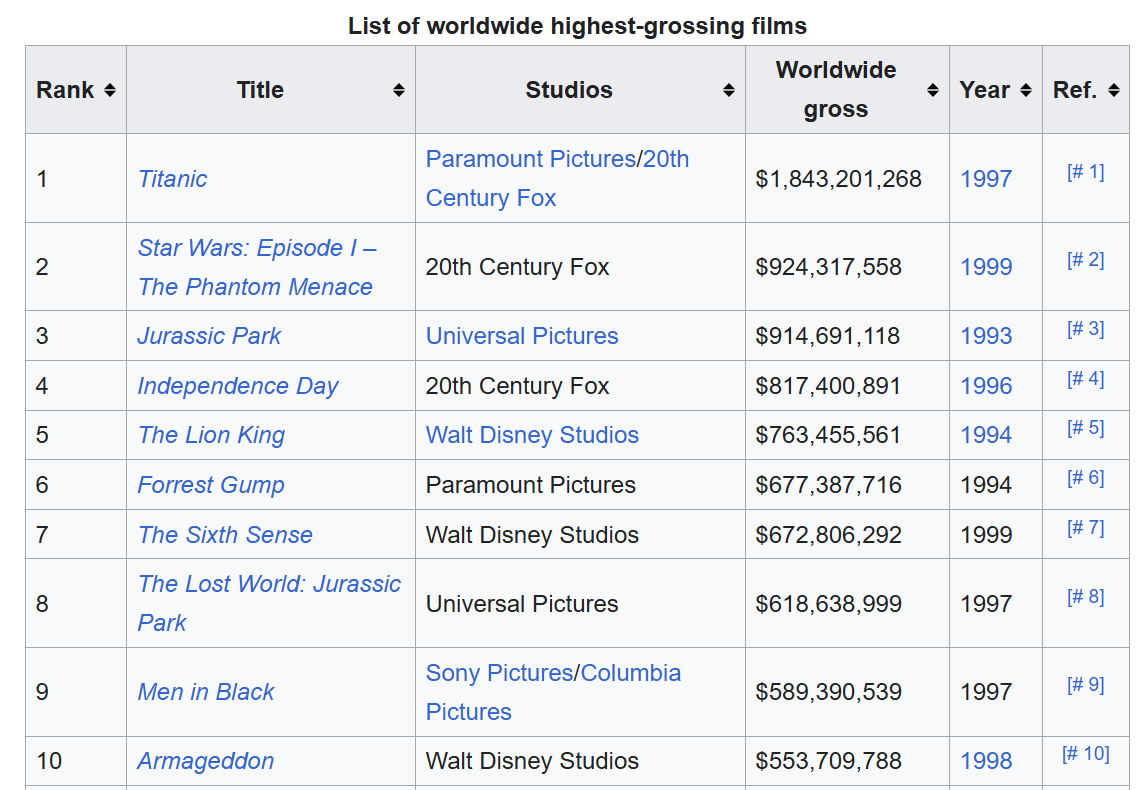Screen dimensions: 1143x790
Task: Open Universal Pictures link in row 3
Action: 522,336
